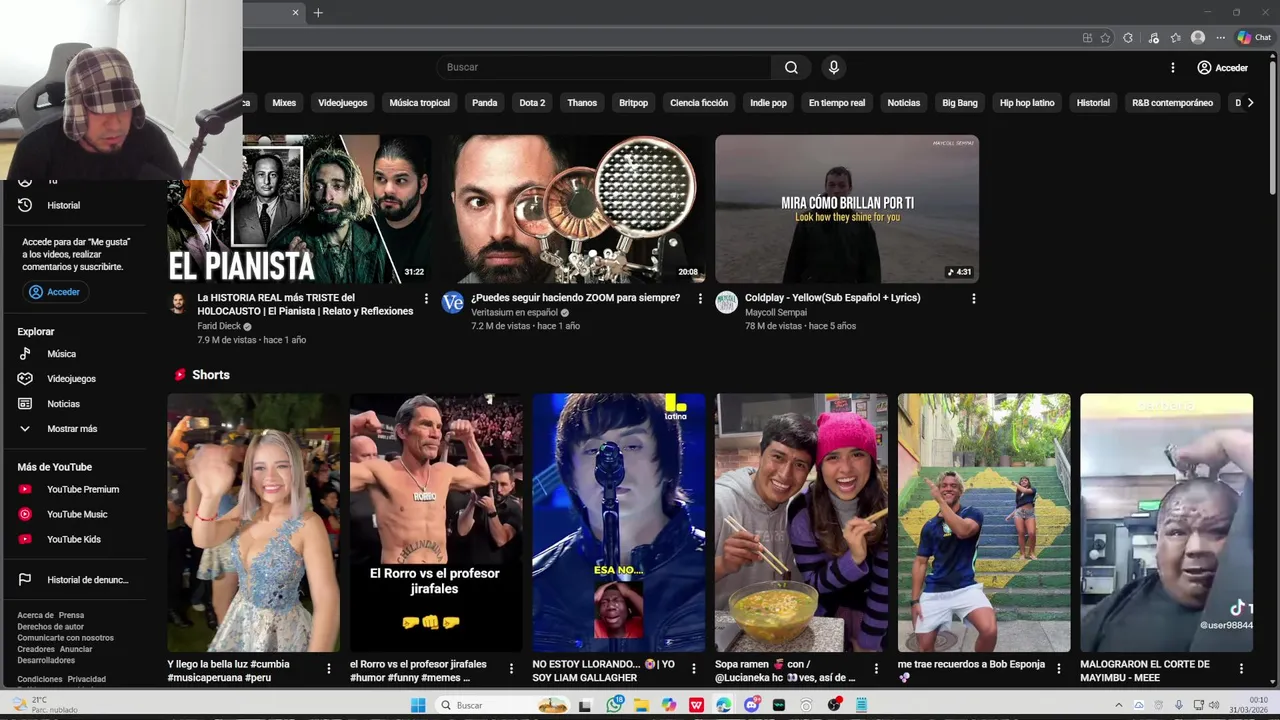Activate voice search microphone icon
The height and width of the screenshot is (720, 1280).
833,67
